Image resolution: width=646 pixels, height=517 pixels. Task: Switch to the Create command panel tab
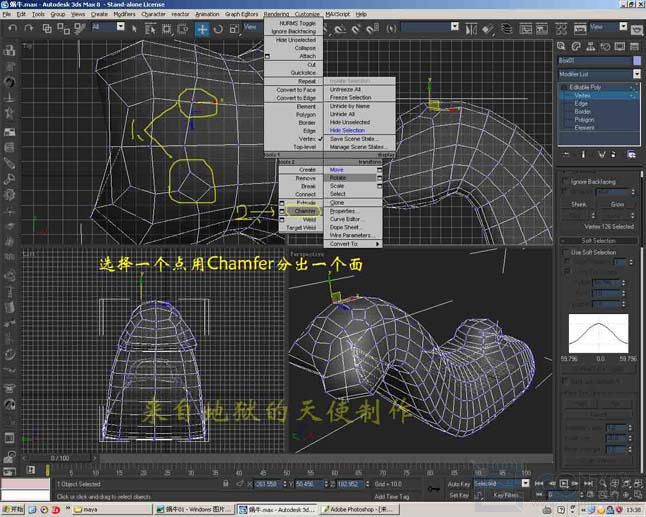[x=561, y=46]
